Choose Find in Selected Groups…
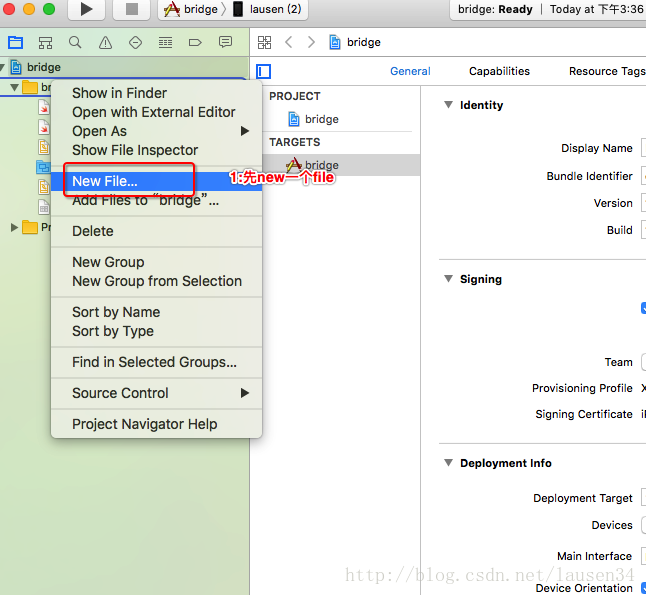Image resolution: width=646 pixels, height=595 pixels. pyautogui.click(x=157, y=362)
